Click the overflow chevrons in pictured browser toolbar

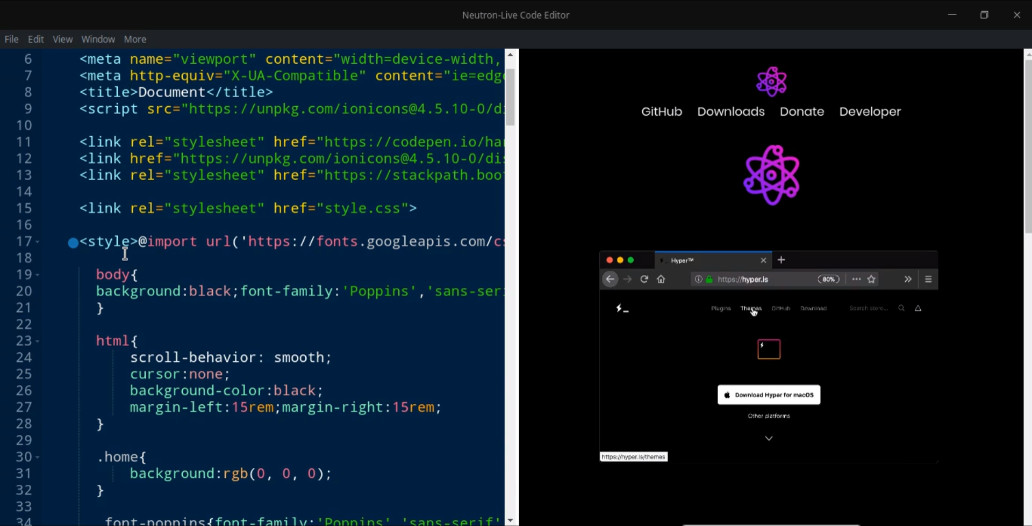click(x=908, y=279)
